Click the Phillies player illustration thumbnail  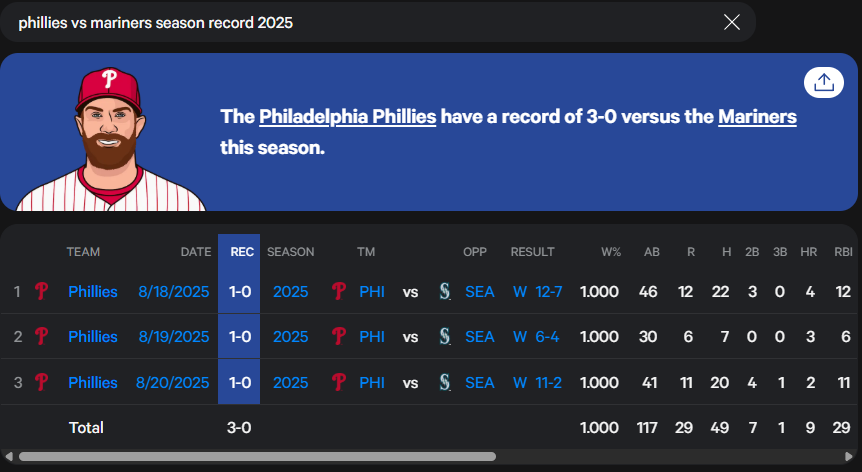tap(110, 139)
